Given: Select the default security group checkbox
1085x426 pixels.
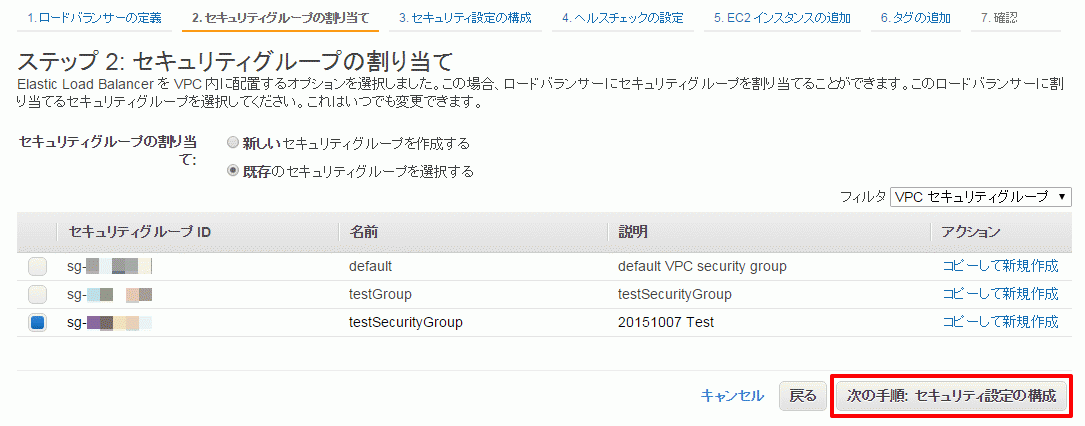Looking at the screenshot, I should pyautogui.click(x=37, y=266).
